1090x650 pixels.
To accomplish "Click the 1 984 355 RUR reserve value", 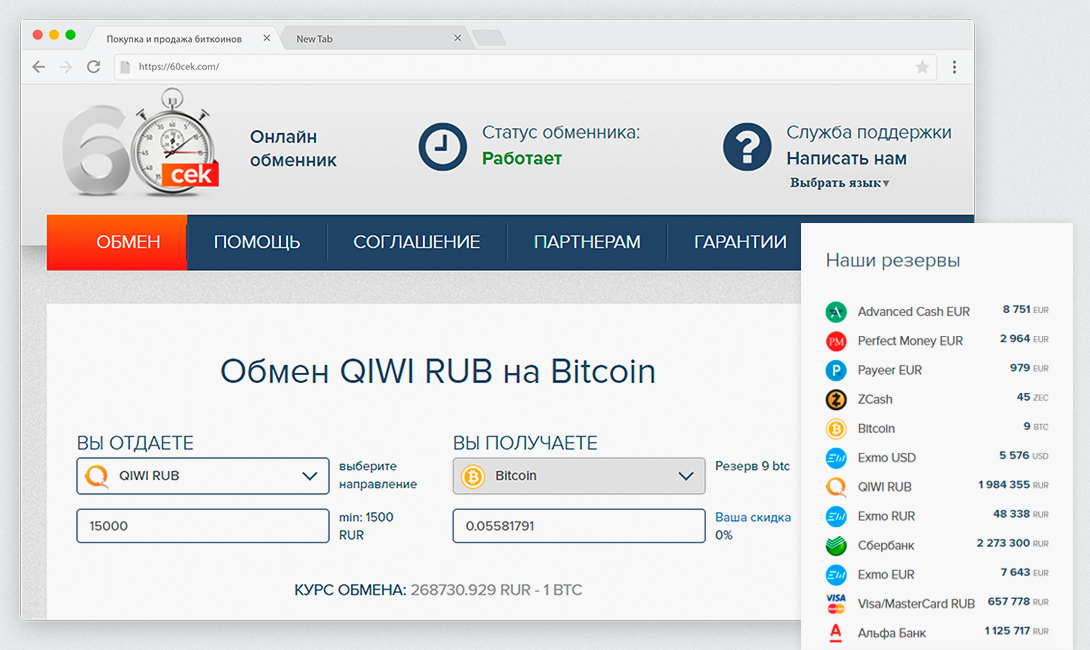I will click(1013, 485).
